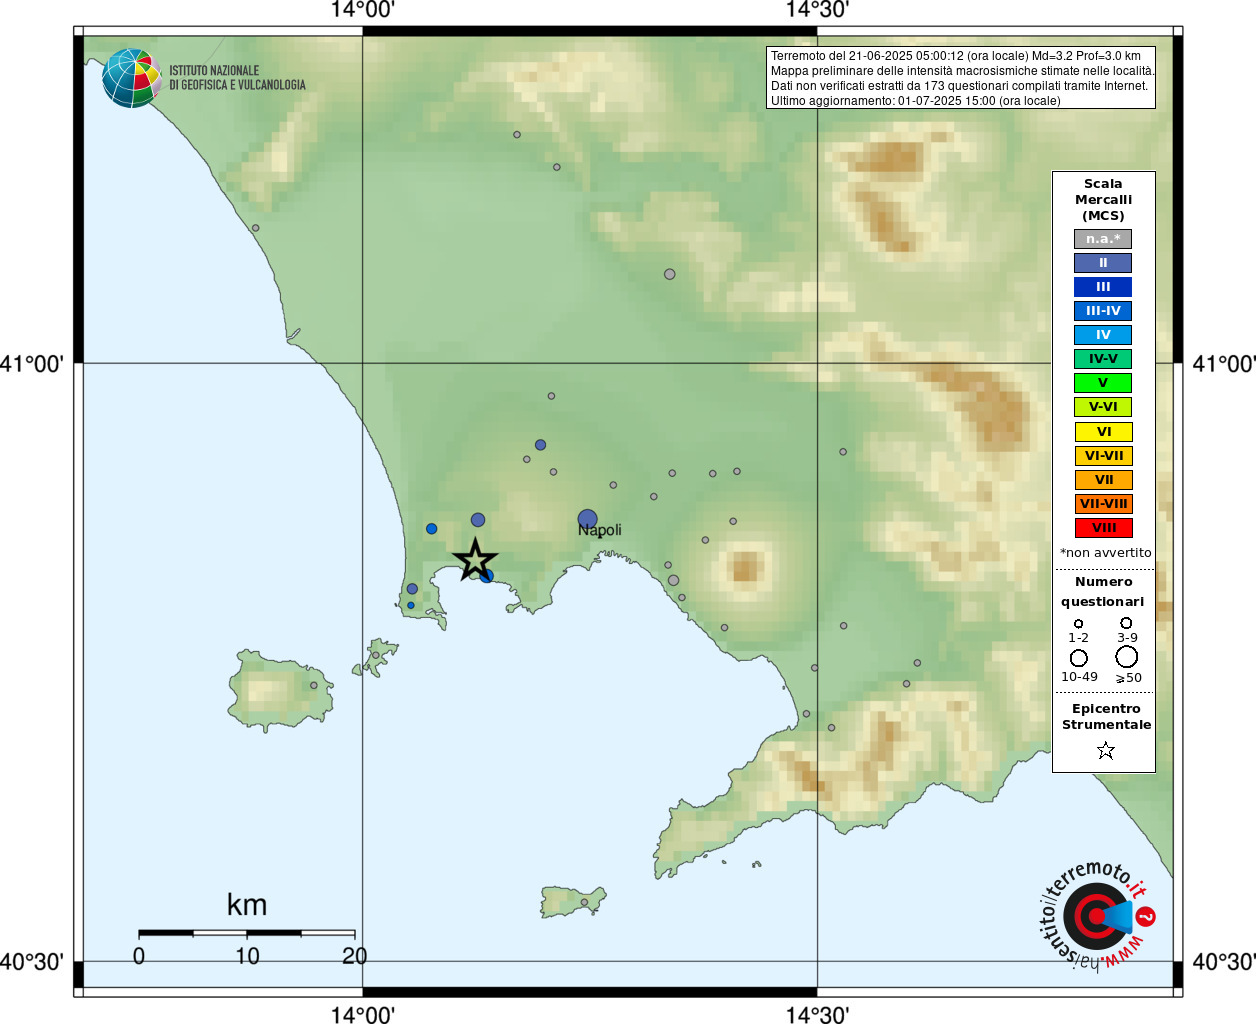Click the epicenter star on the map

pos(475,560)
